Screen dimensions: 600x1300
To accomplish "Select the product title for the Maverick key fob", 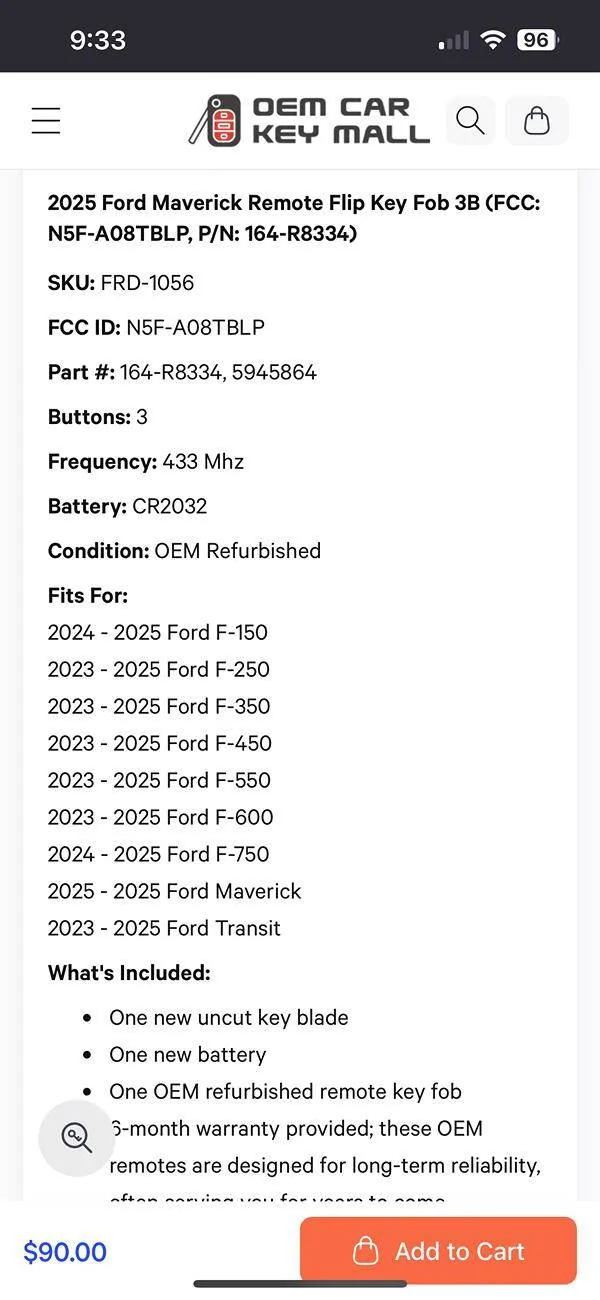I will point(294,218).
